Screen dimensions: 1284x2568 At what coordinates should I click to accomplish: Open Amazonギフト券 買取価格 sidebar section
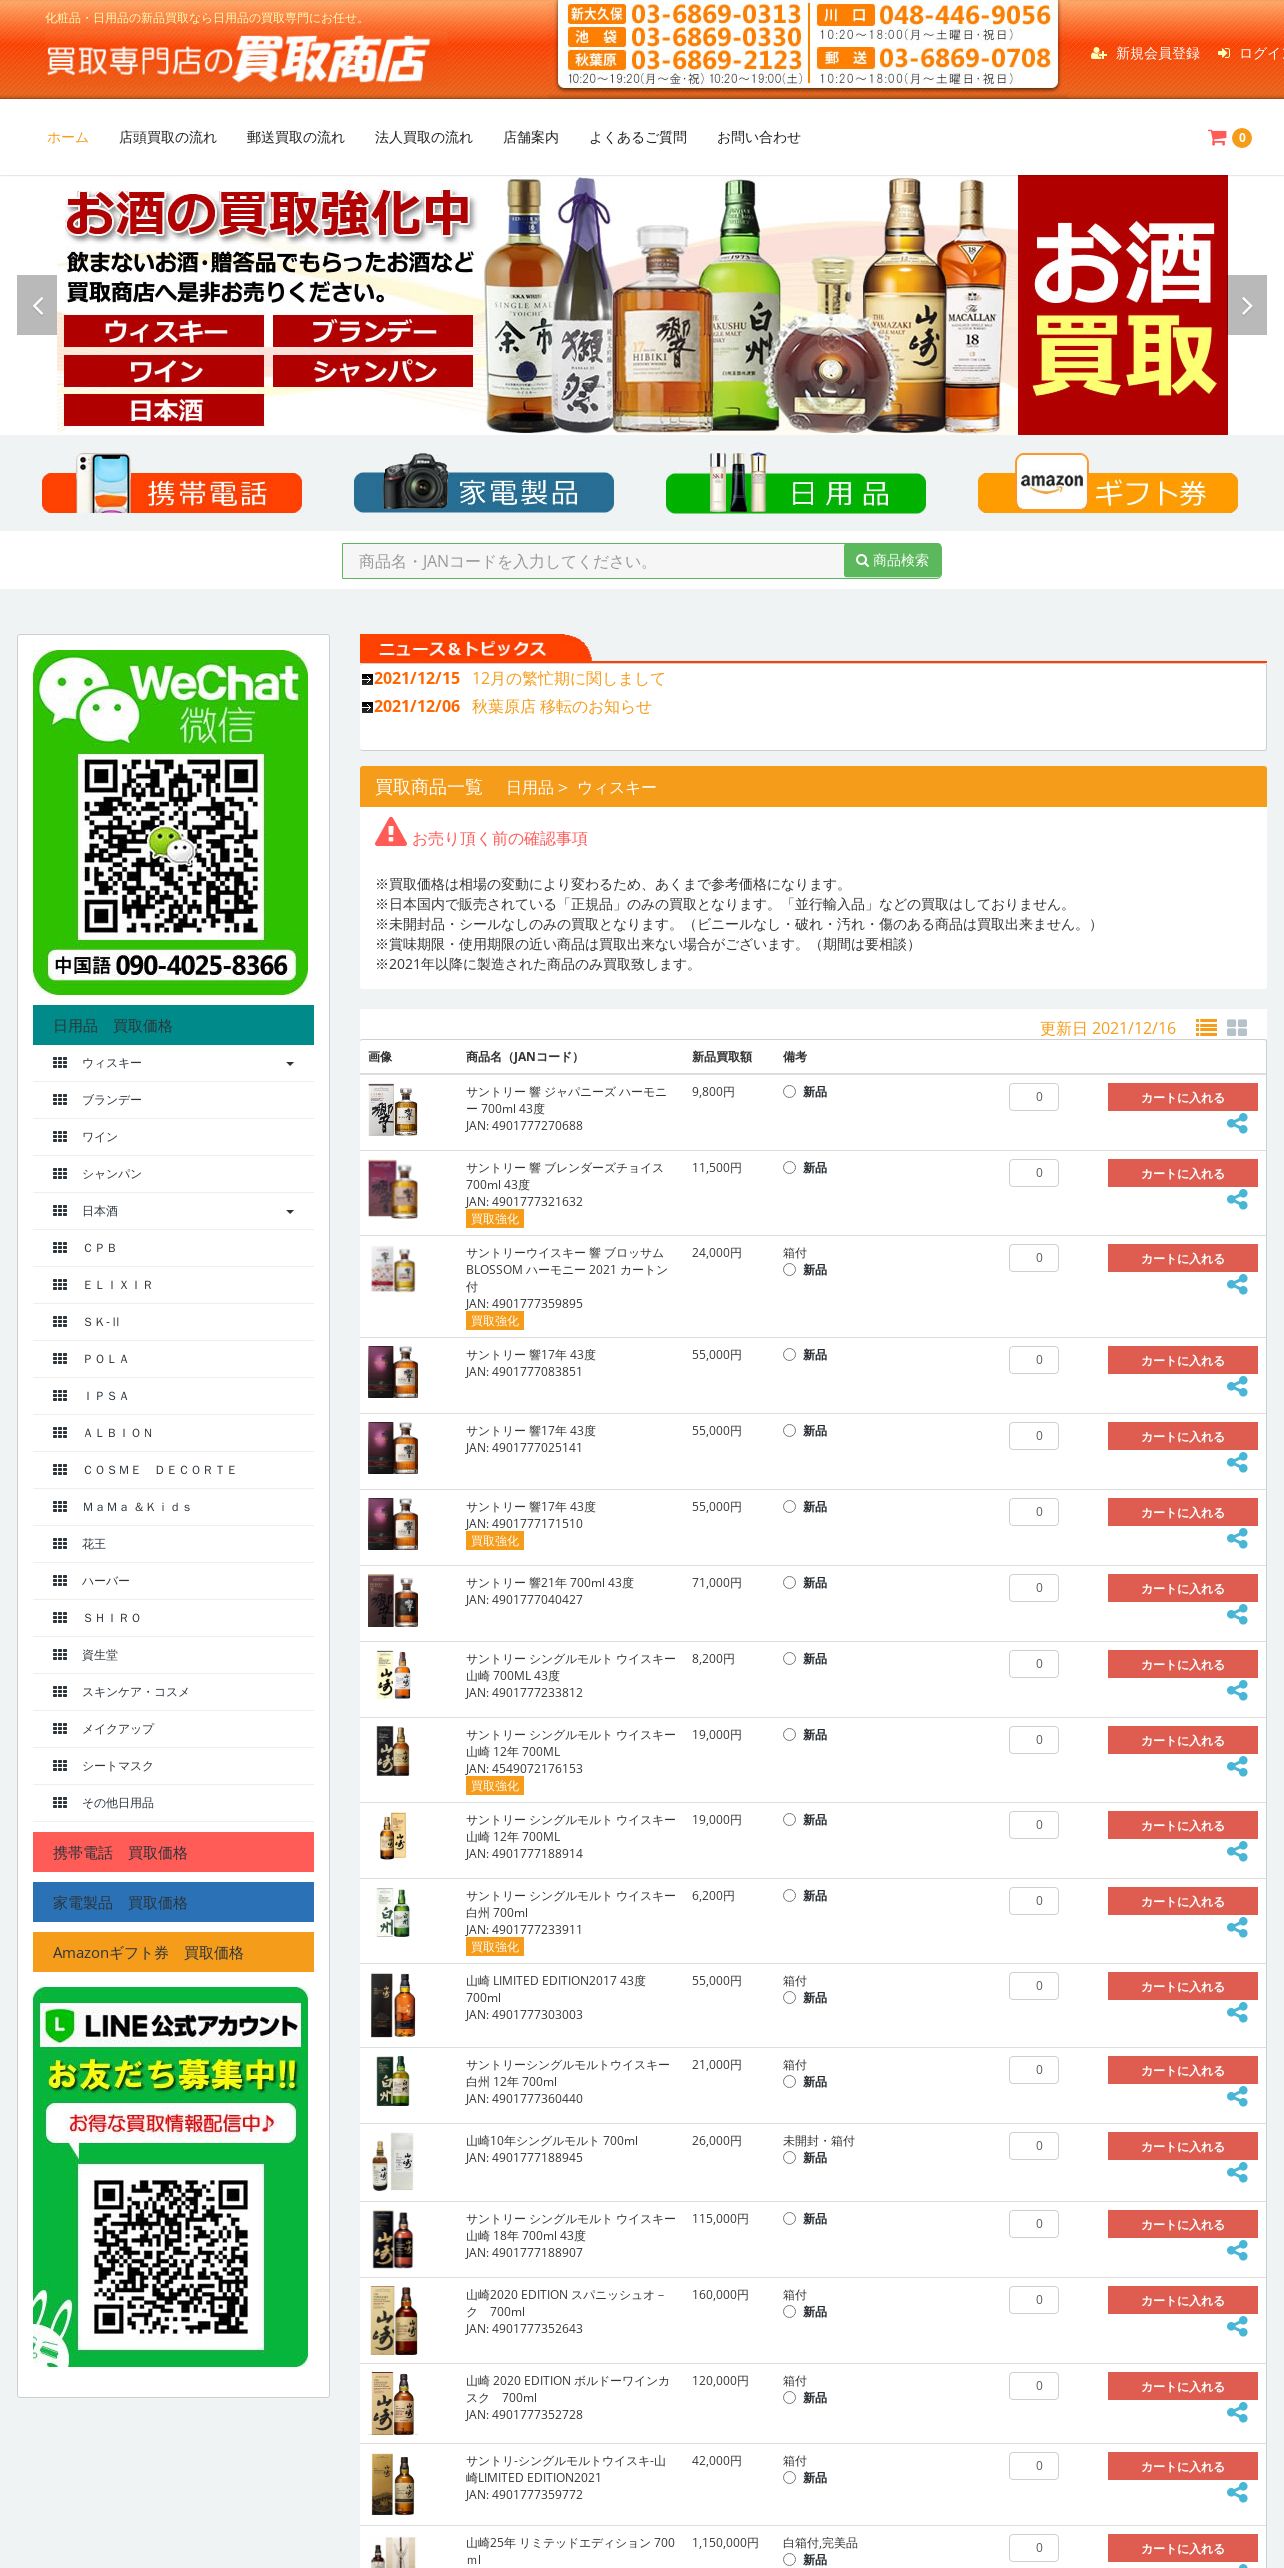click(x=173, y=1952)
